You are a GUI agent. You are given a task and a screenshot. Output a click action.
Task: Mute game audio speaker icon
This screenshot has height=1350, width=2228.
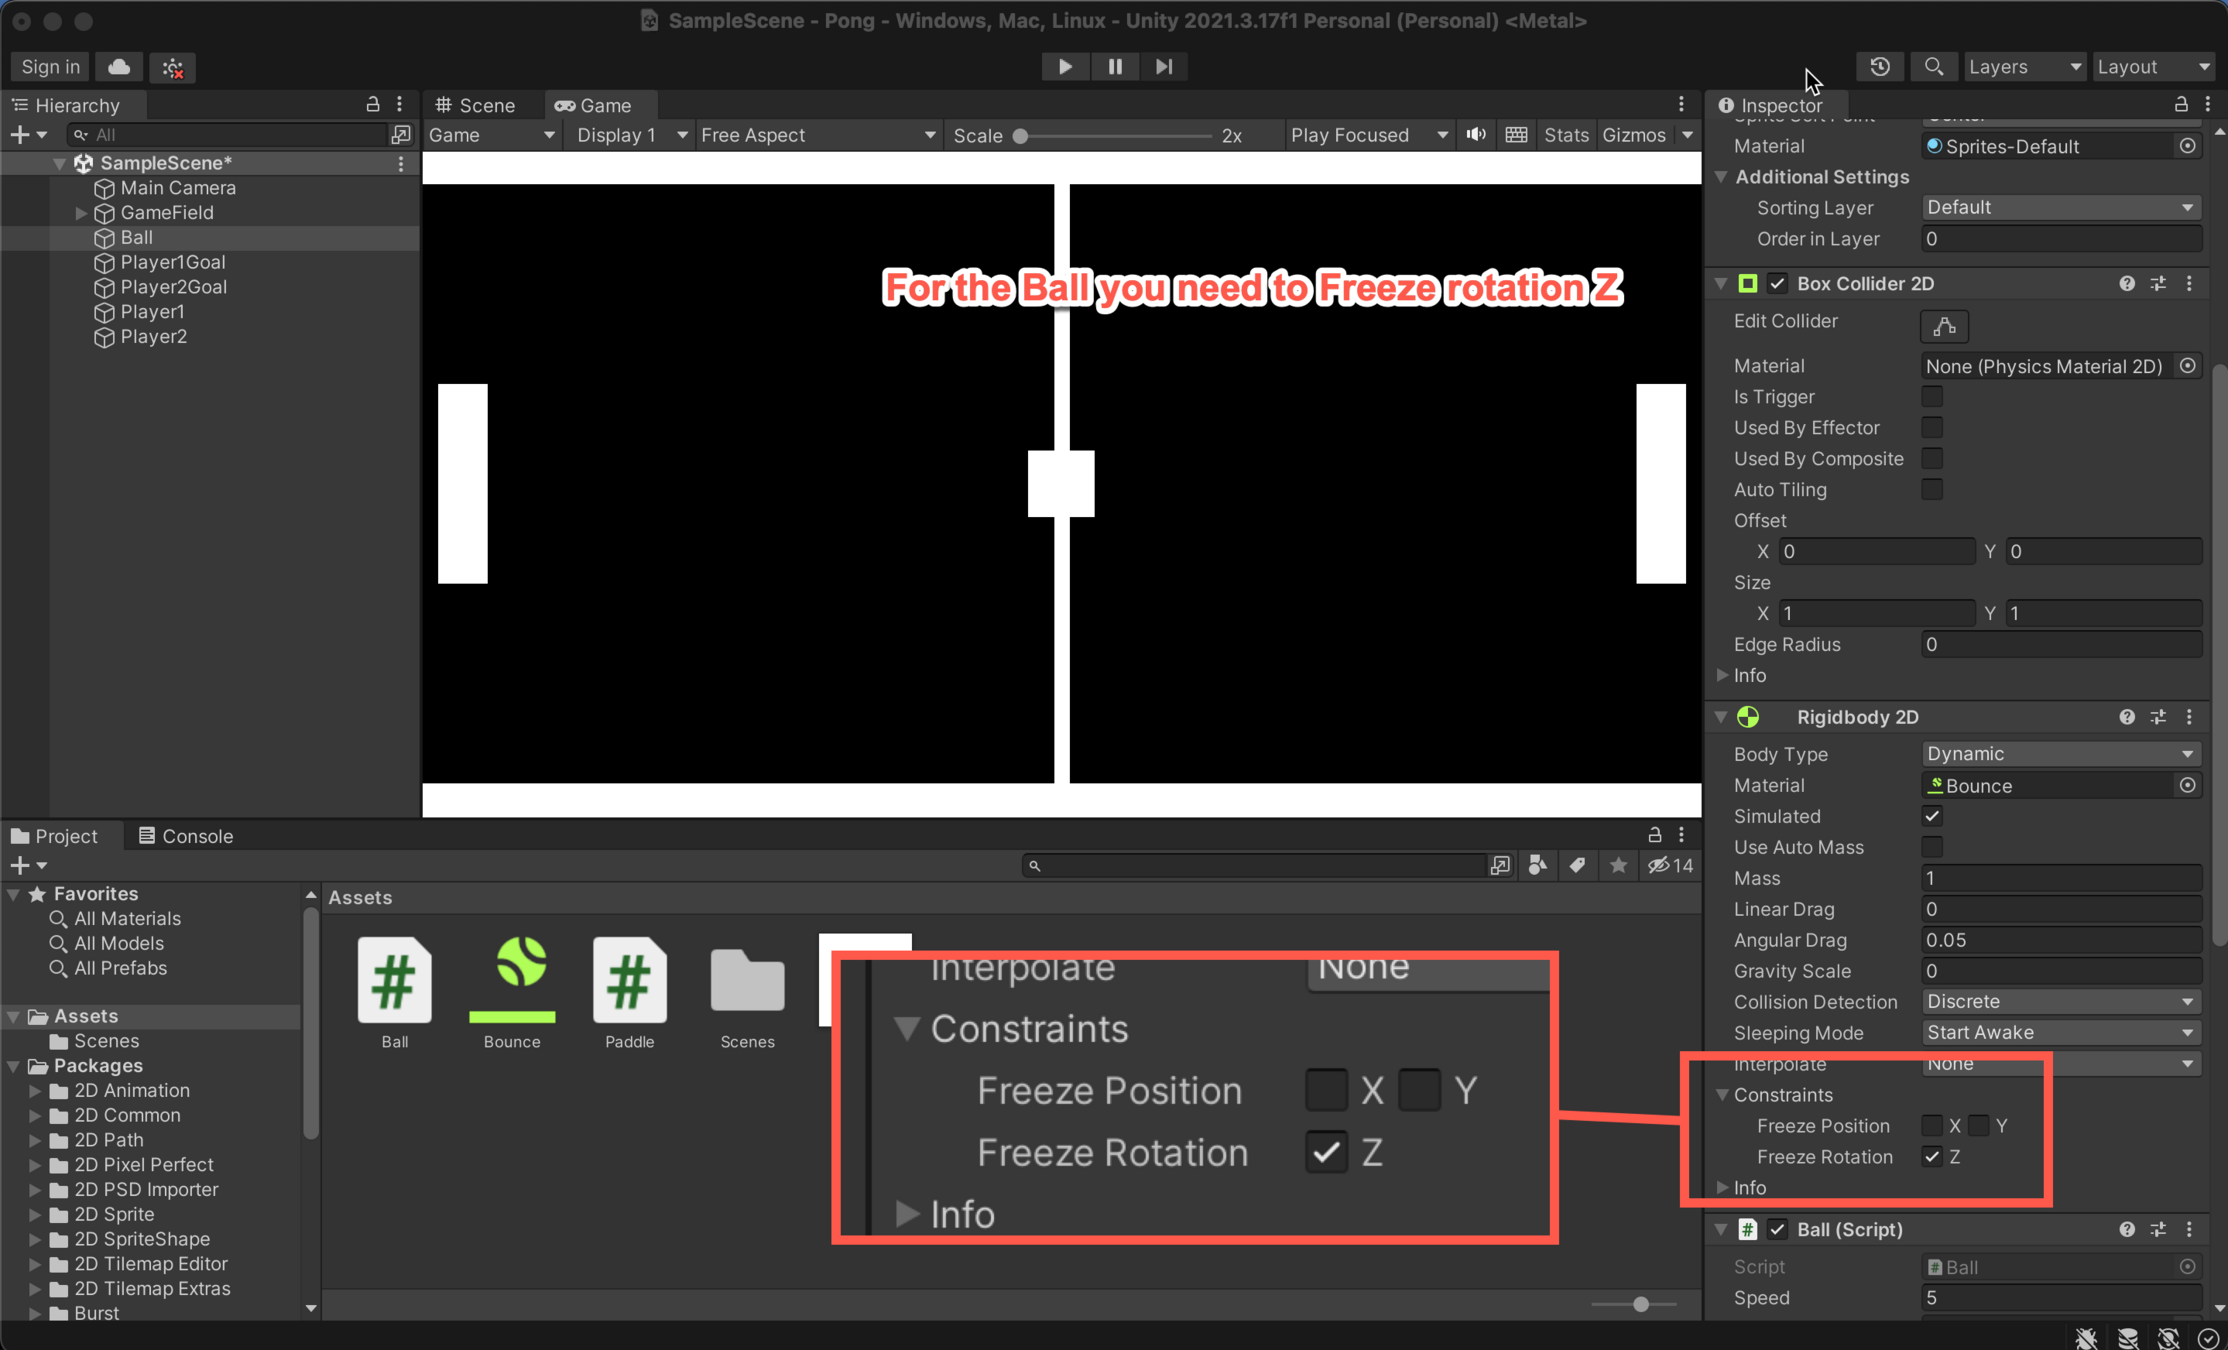click(1476, 135)
